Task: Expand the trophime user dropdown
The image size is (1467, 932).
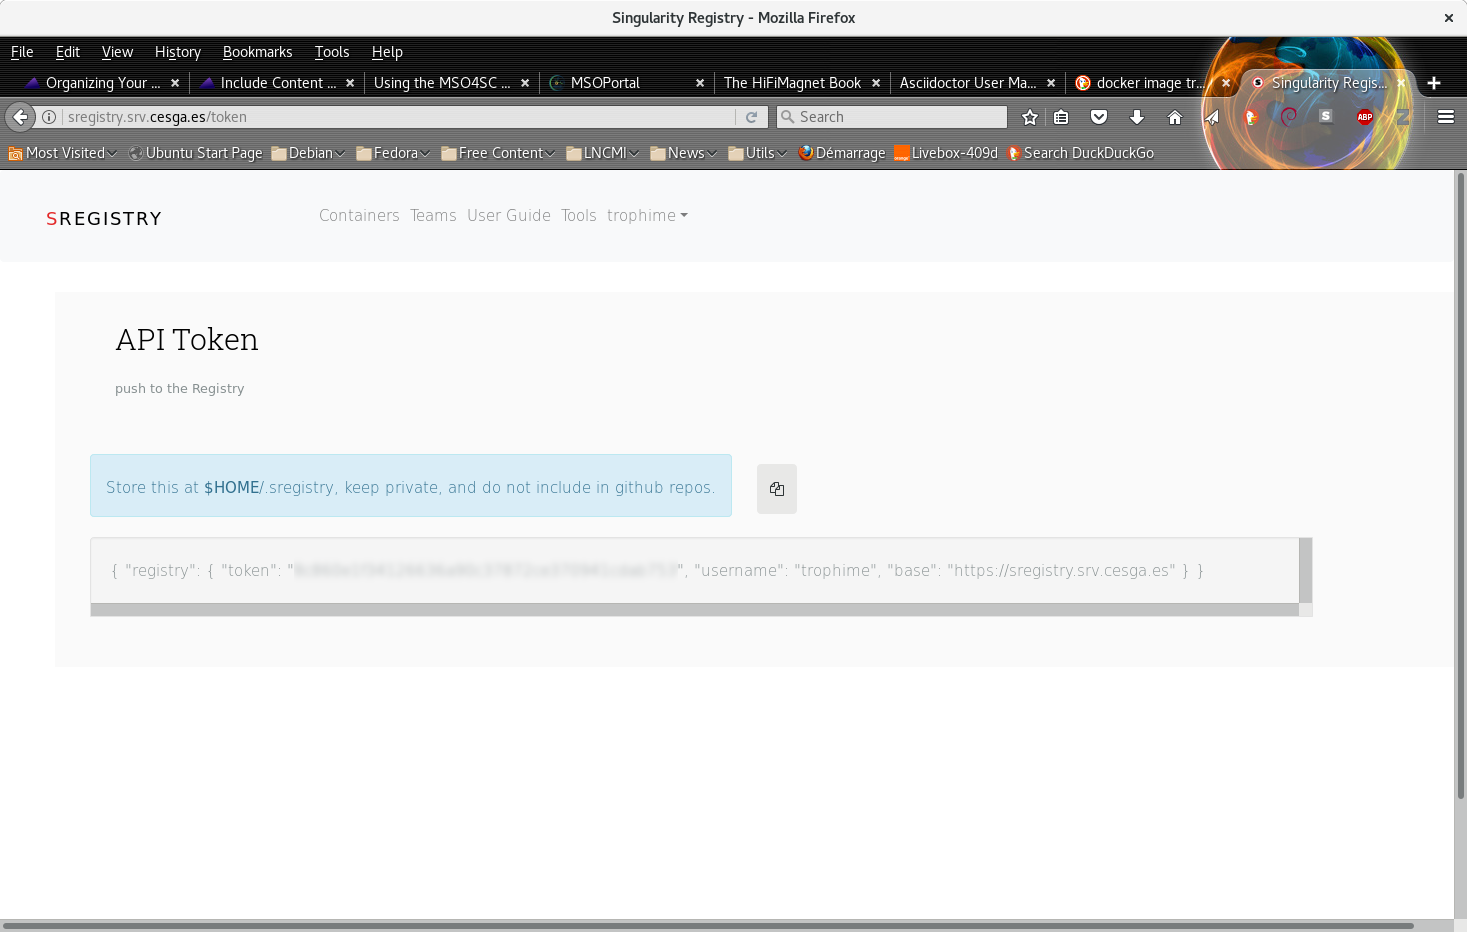Action: (x=647, y=216)
